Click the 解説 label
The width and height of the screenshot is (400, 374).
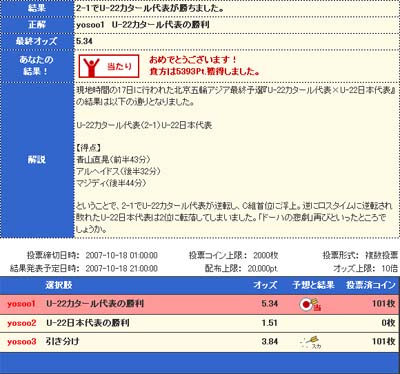pos(37,160)
